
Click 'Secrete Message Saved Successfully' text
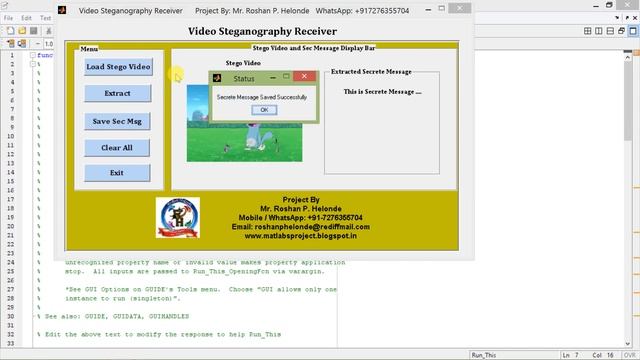(x=262, y=97)
